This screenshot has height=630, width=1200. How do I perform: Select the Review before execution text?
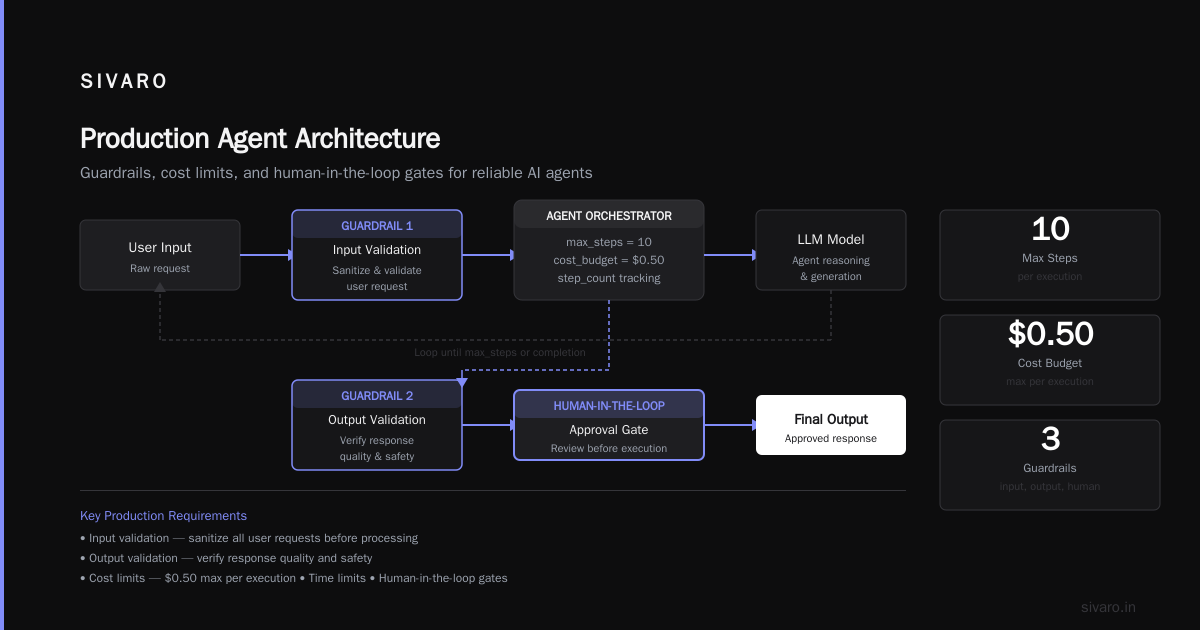pos(609,448)
